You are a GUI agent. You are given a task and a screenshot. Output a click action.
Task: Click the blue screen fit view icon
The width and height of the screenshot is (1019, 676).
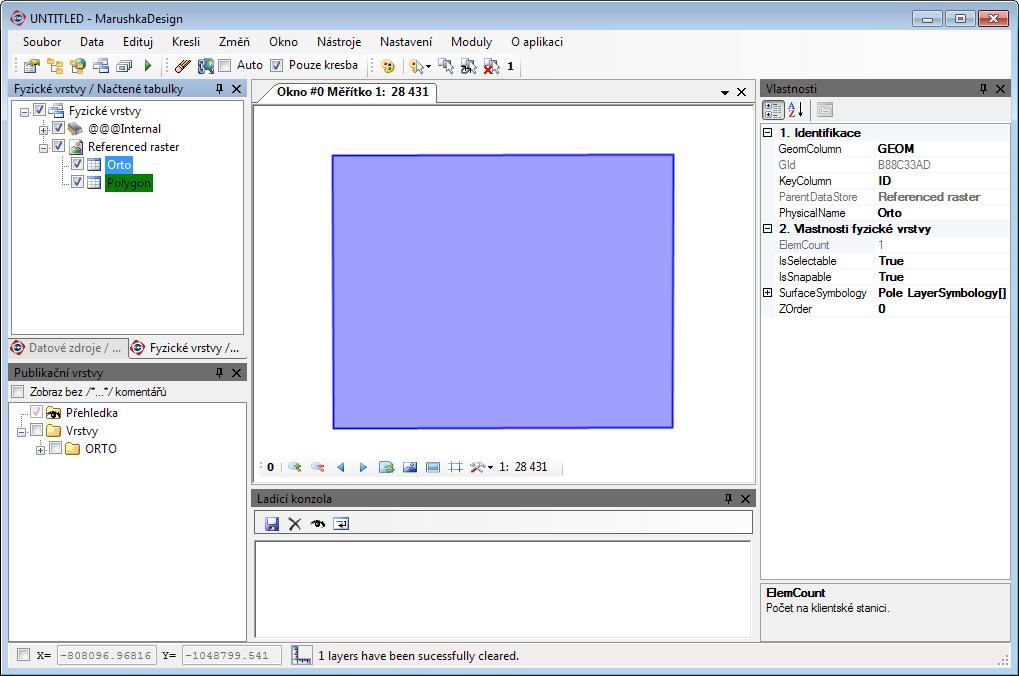(x=433, y=467)
